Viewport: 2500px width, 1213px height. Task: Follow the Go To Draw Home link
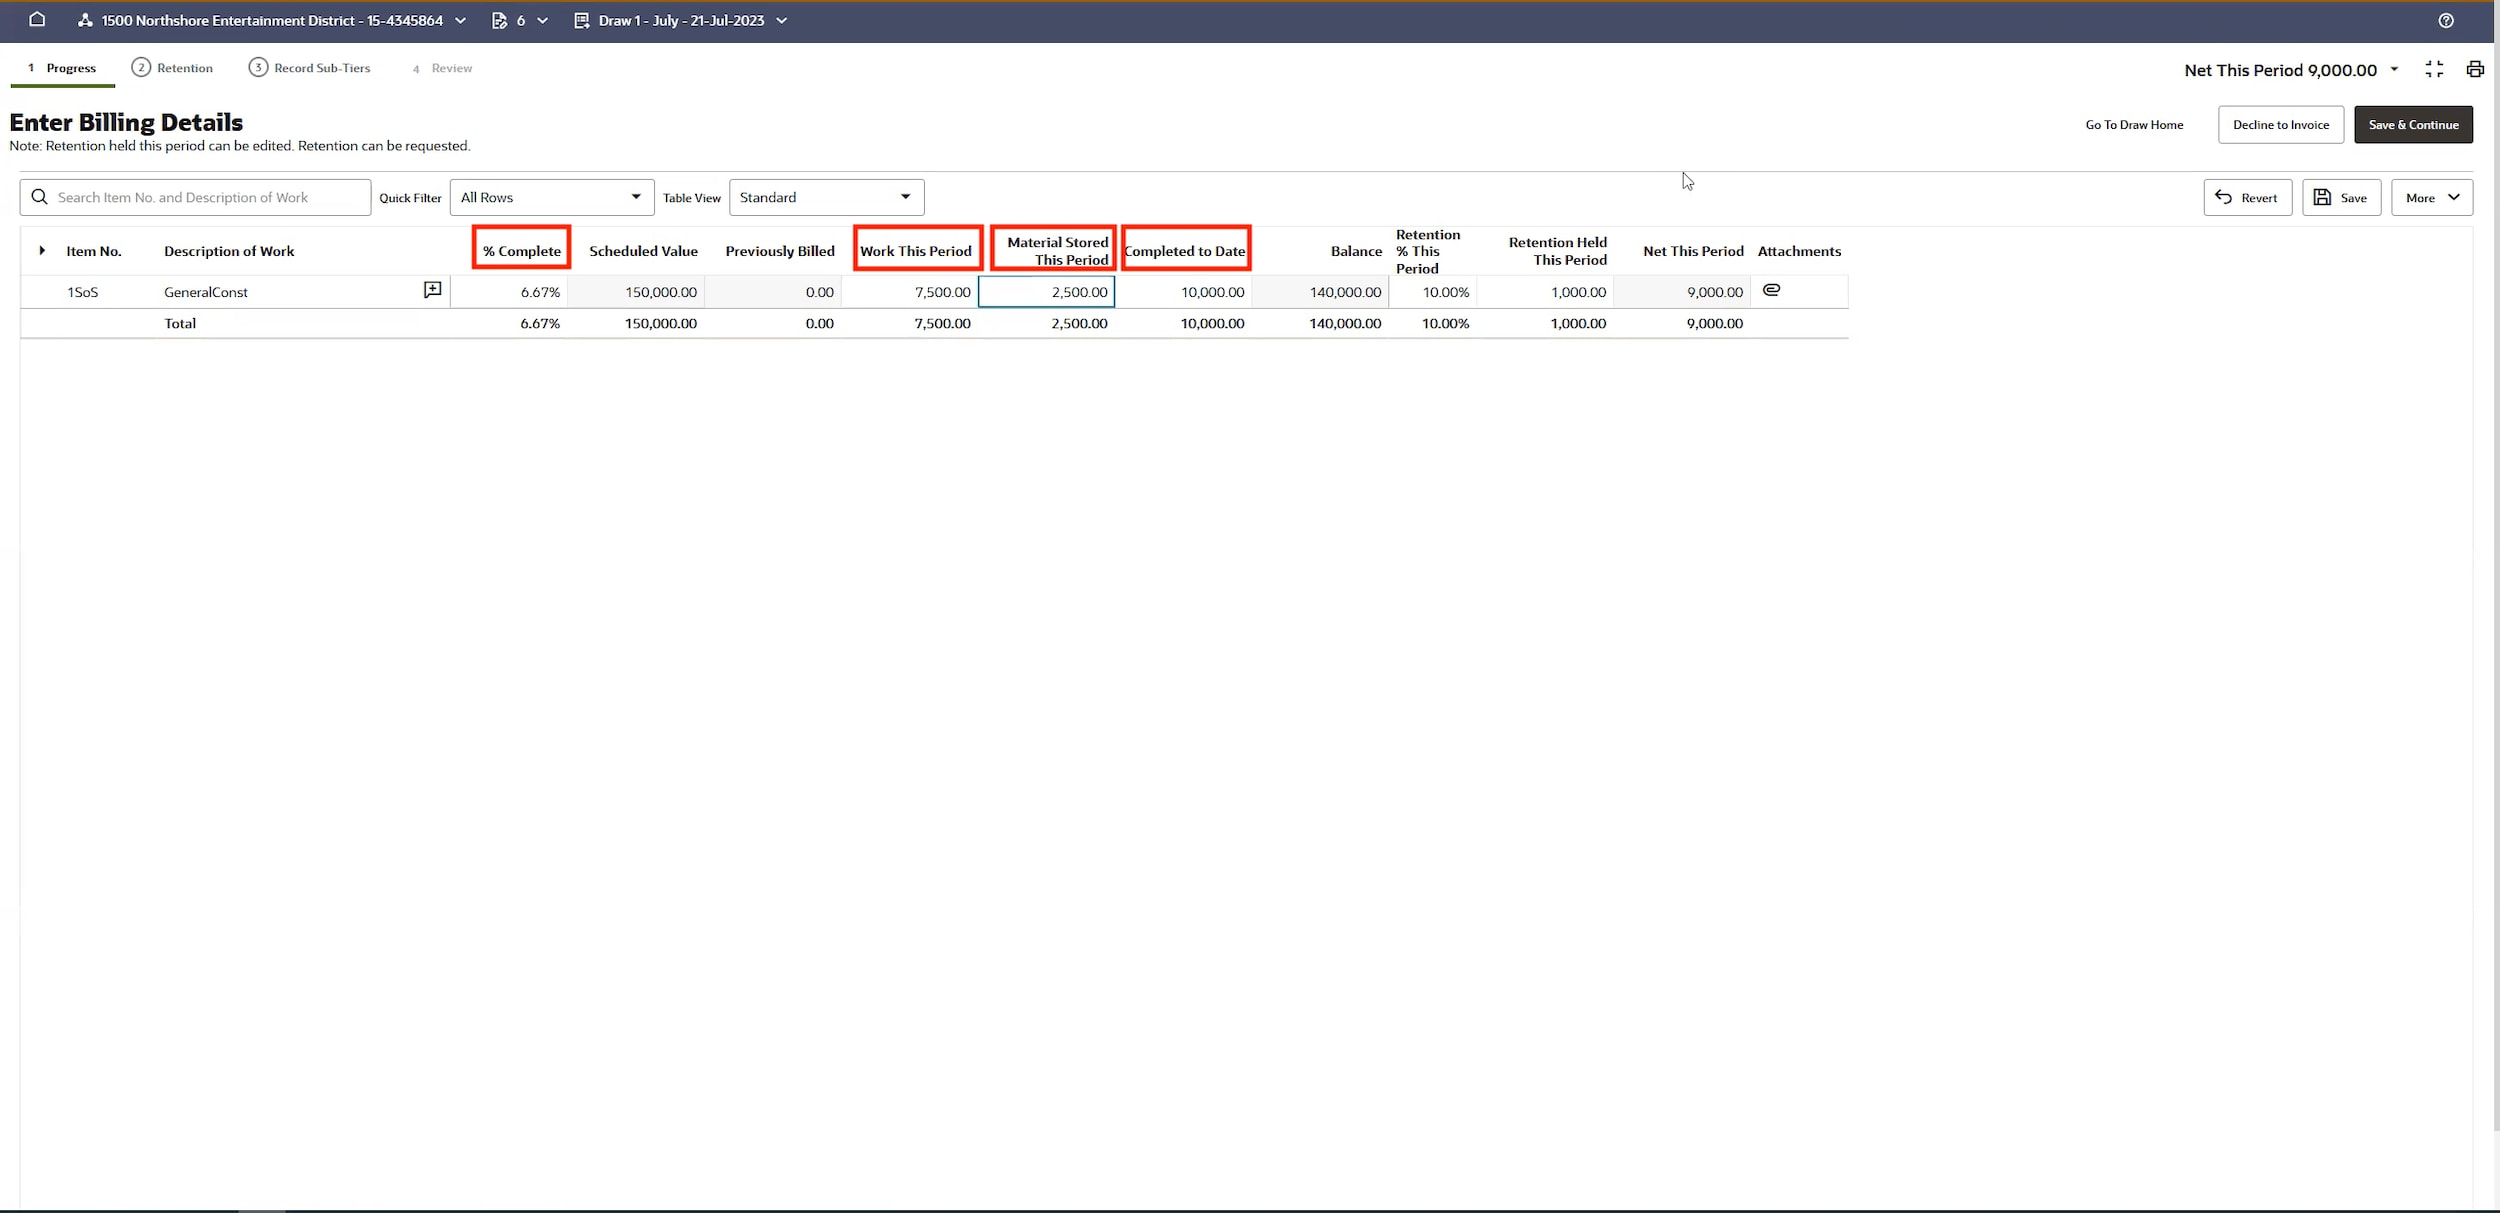(2133, 125)
